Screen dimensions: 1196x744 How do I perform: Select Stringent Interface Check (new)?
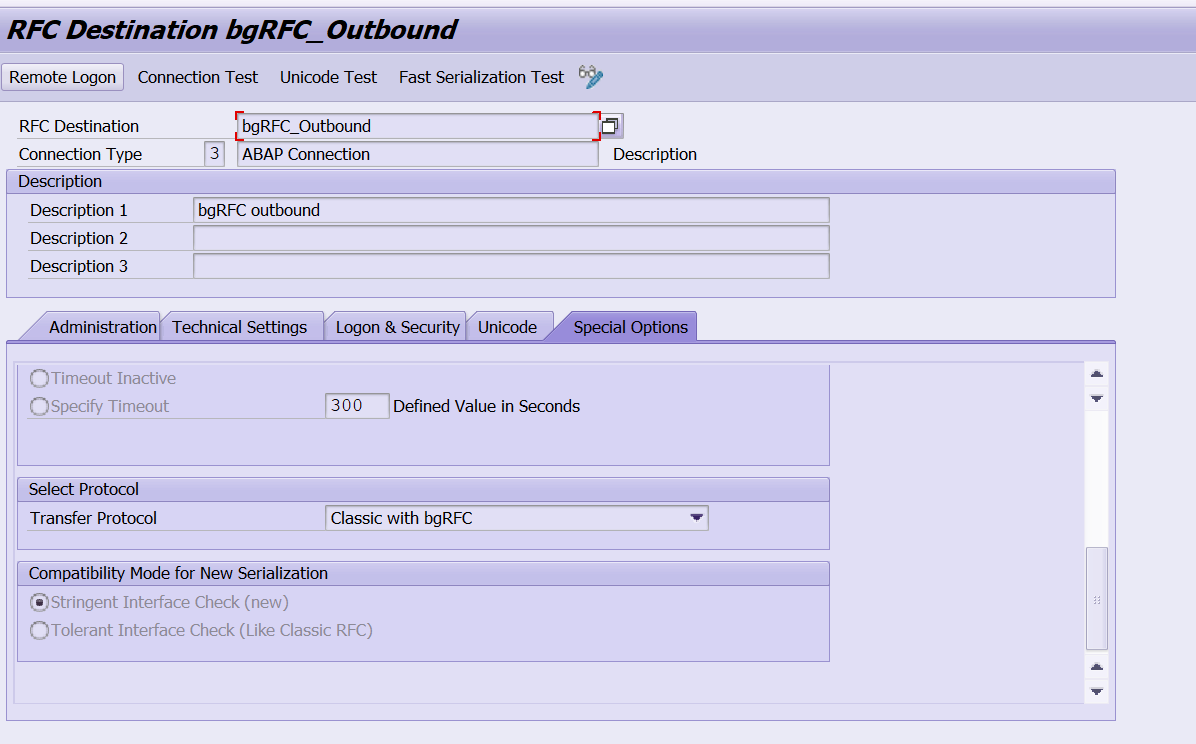pos(37,602)
